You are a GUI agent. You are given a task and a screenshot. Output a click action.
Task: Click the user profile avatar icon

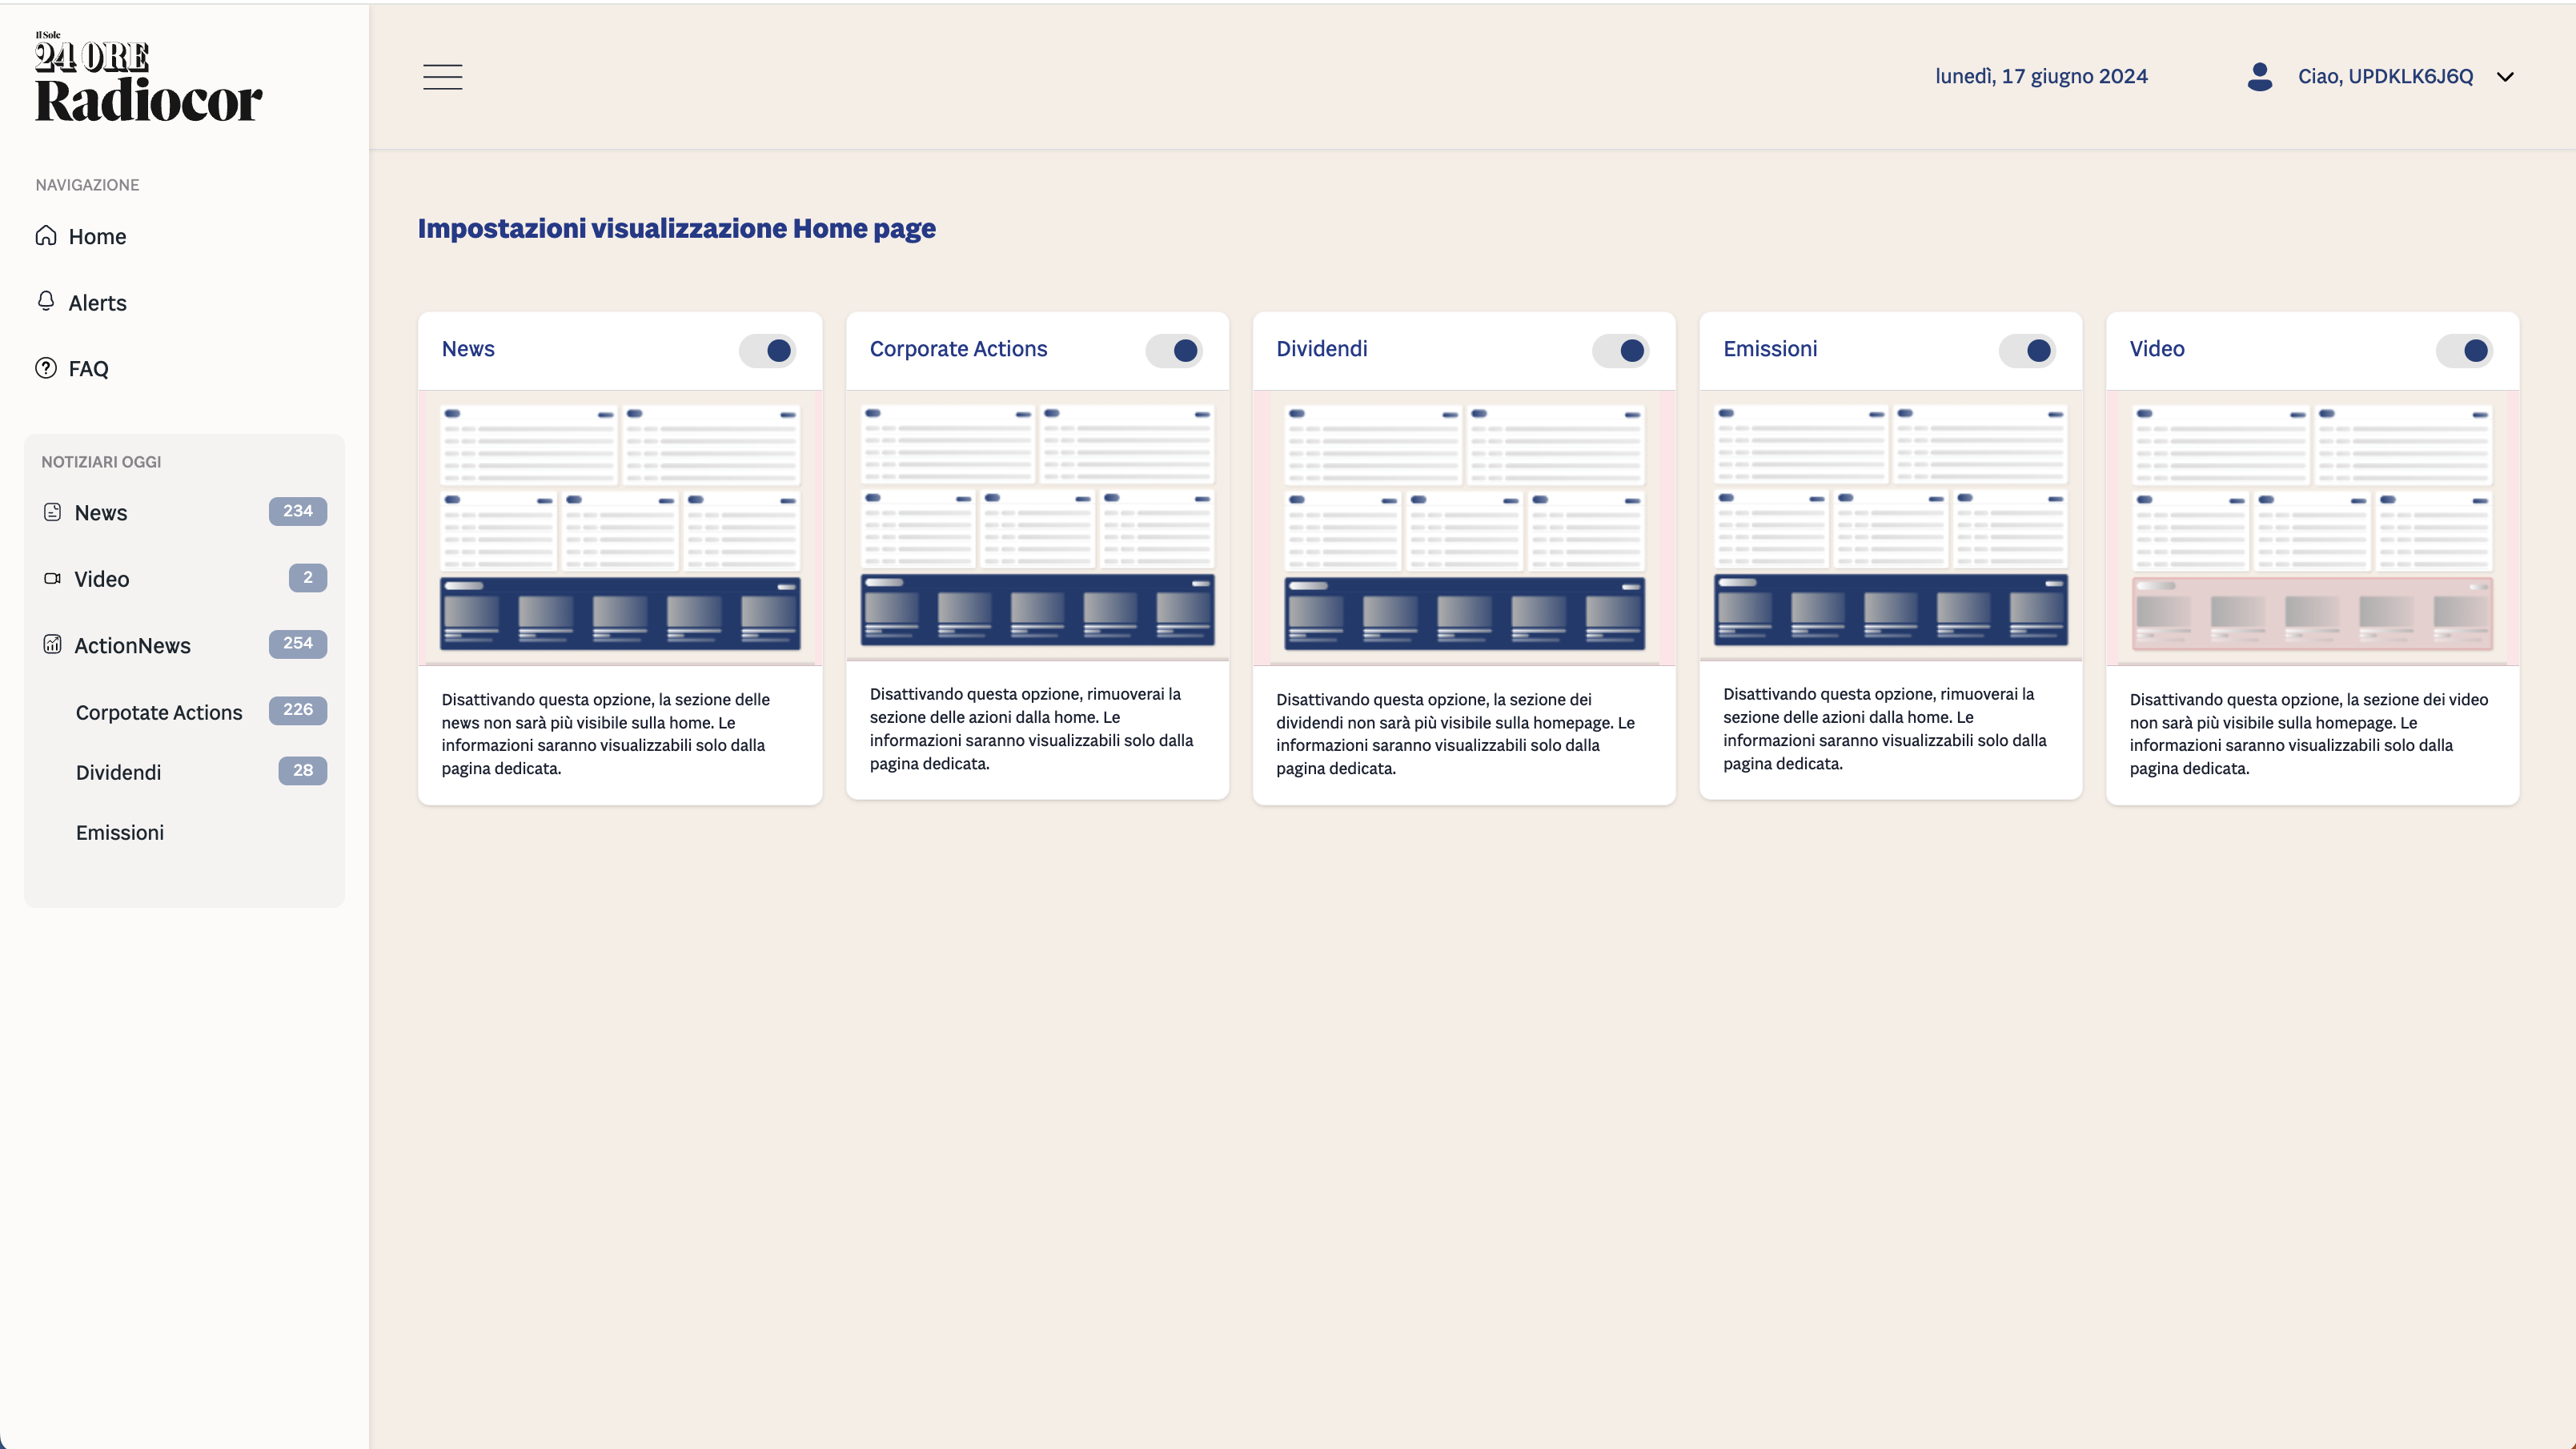[2260, 77]
